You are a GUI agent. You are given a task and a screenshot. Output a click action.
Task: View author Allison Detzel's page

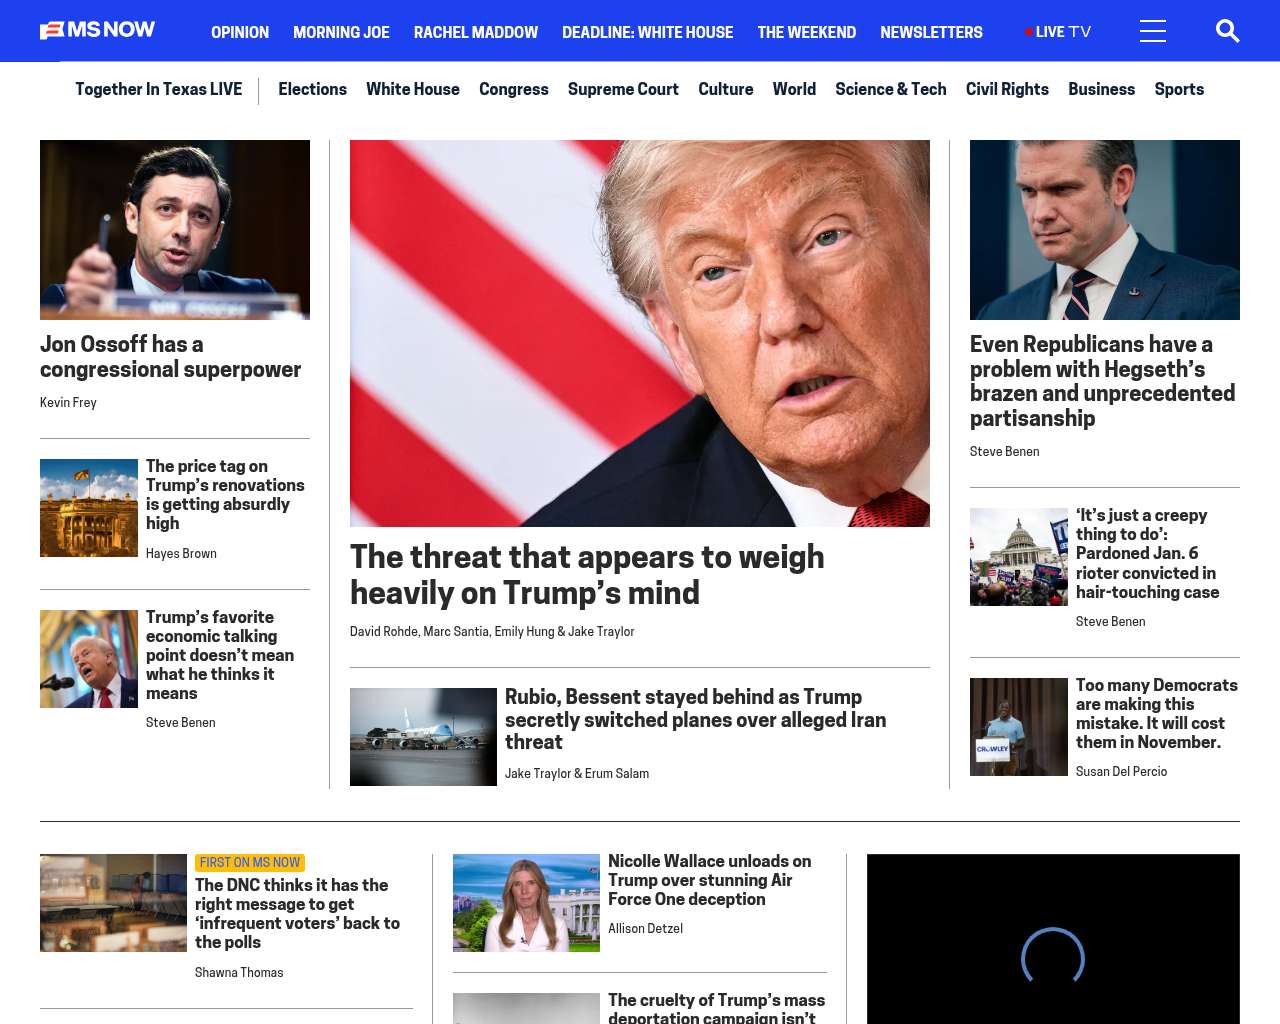click(x=645, y=929)
